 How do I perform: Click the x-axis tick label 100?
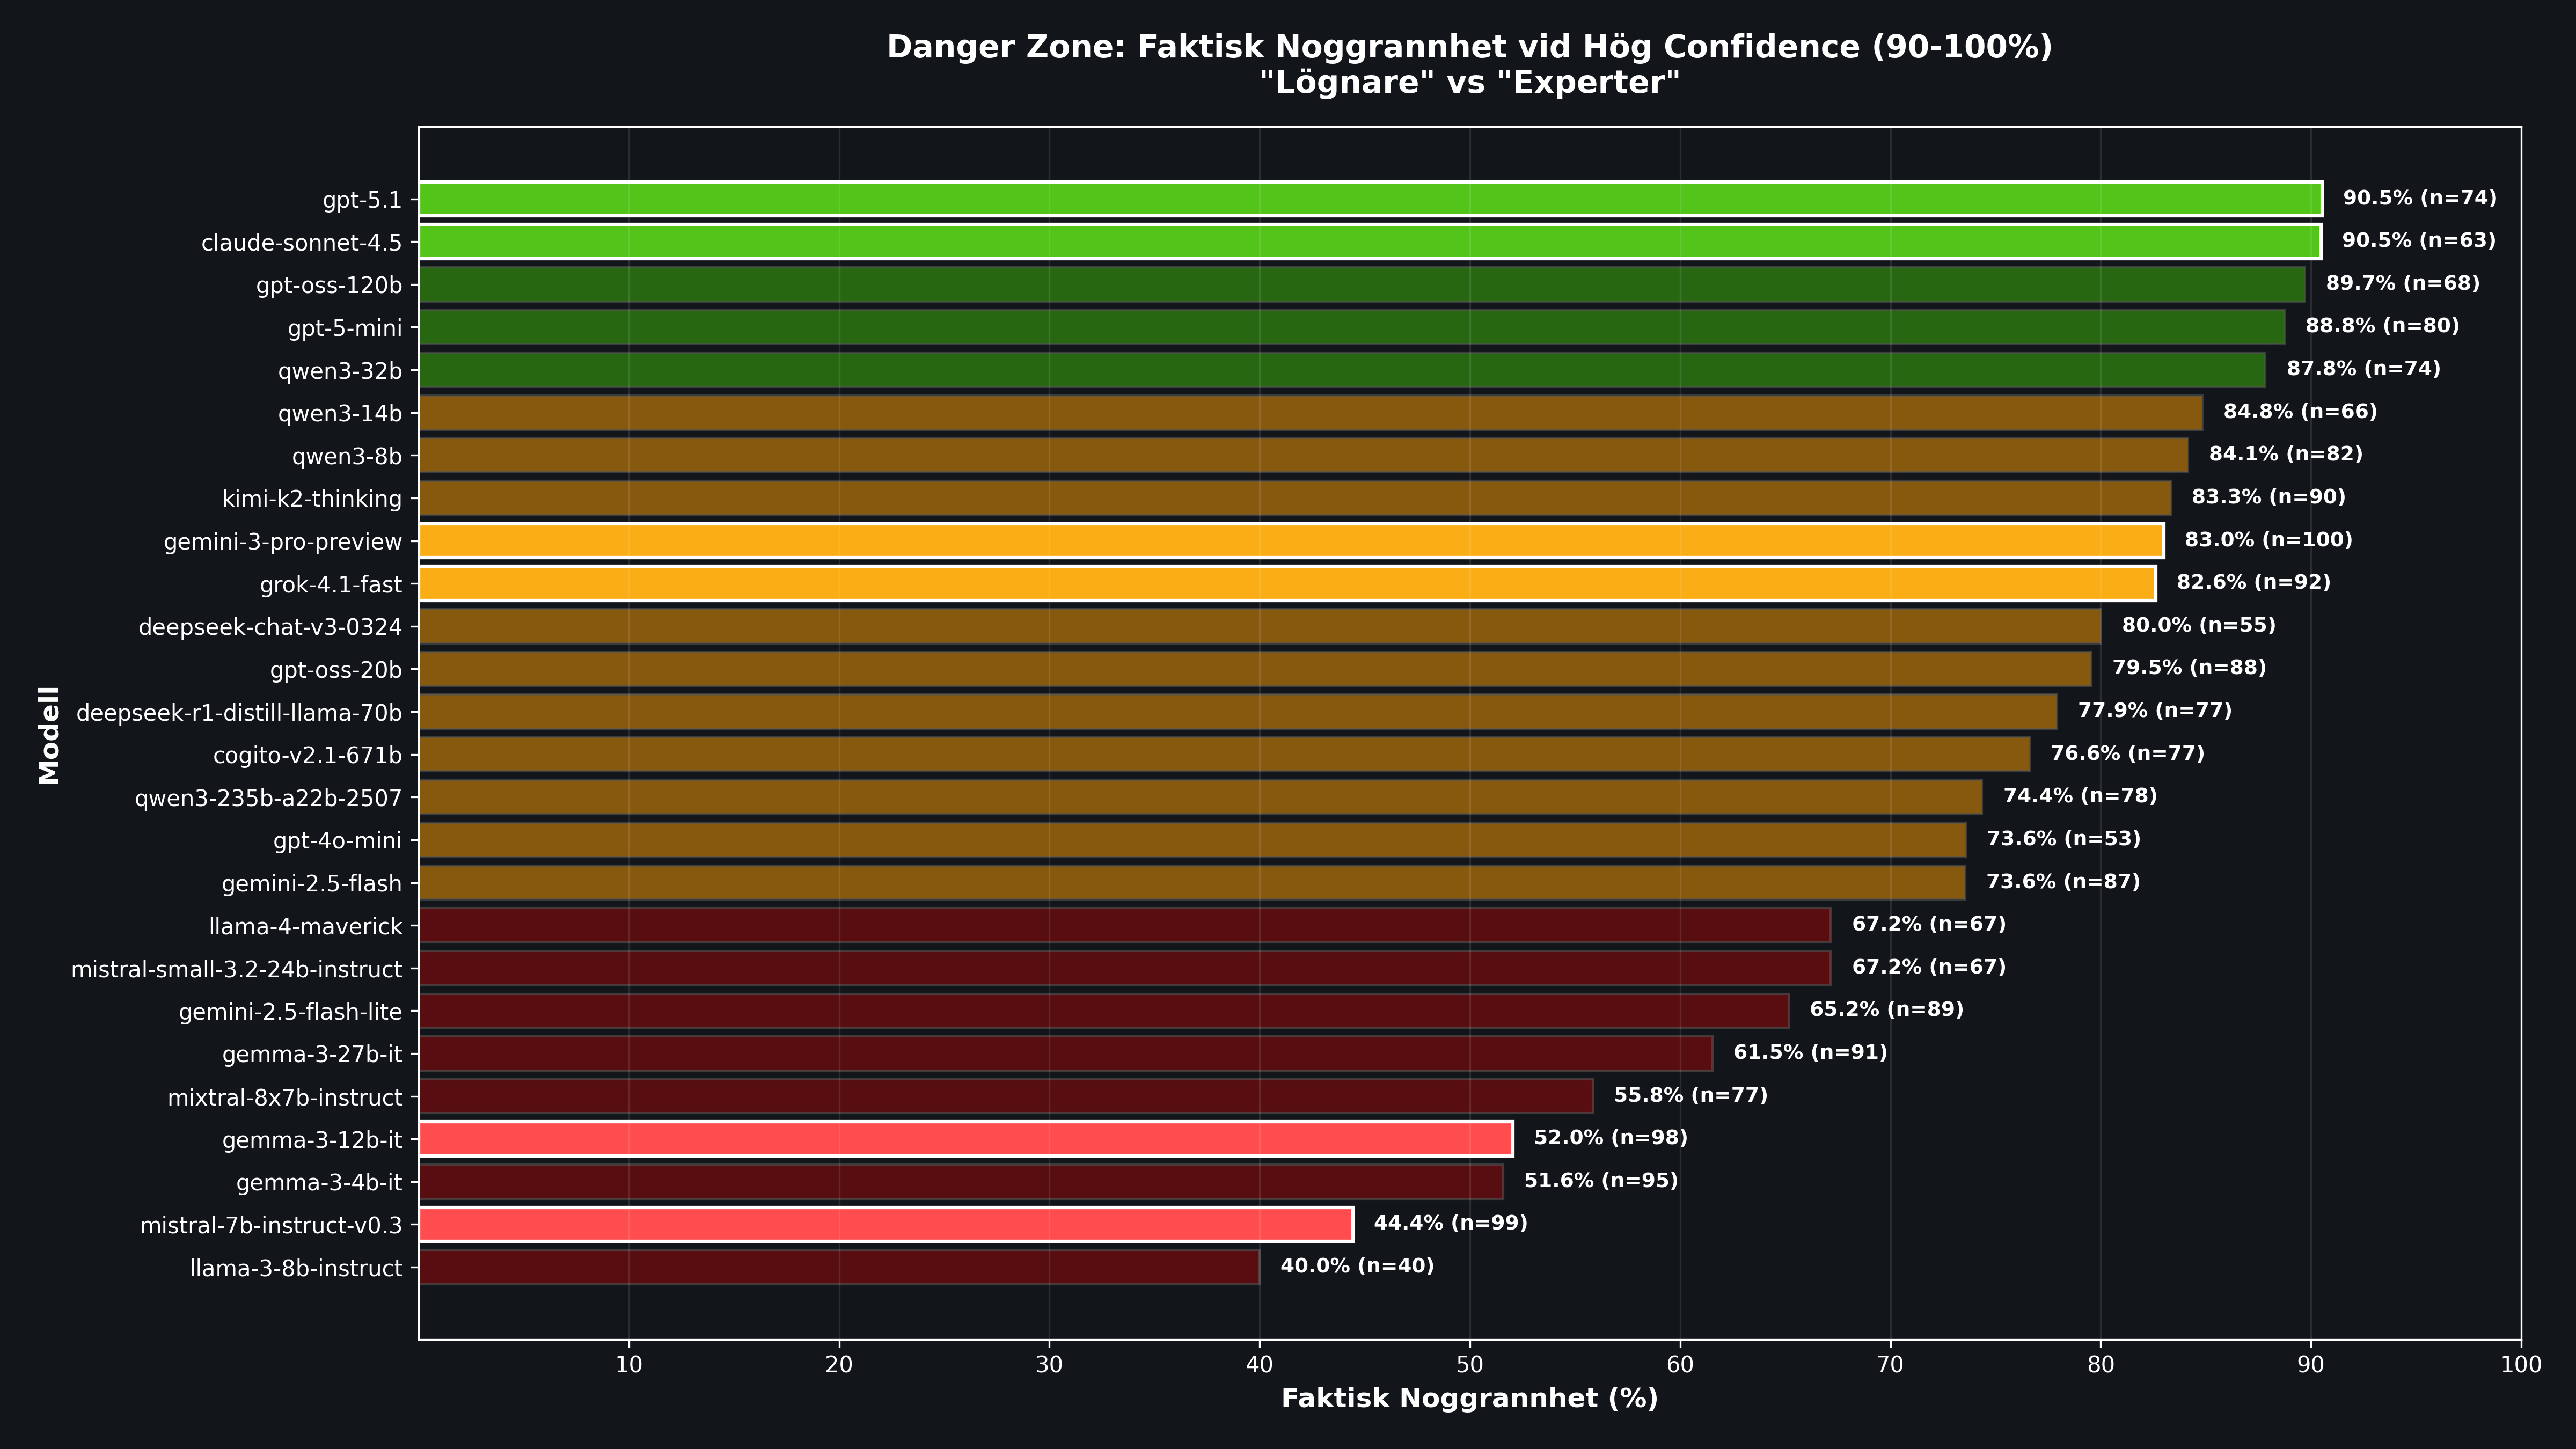(x=2520, y=1365)
